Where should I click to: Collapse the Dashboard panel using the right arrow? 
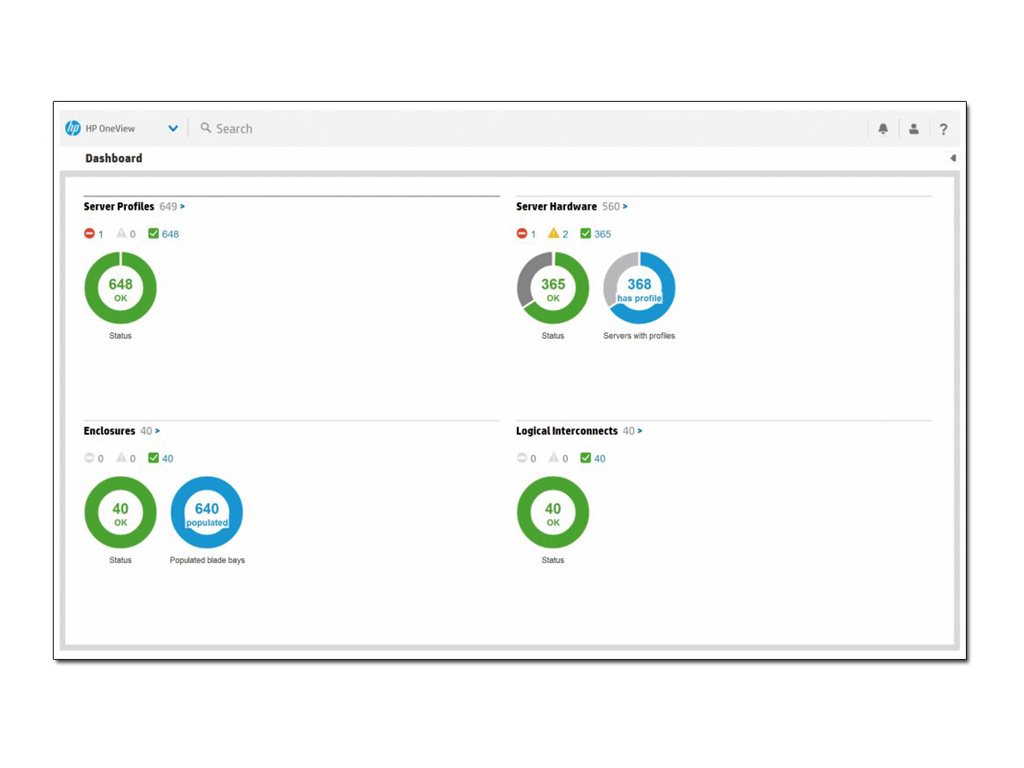tap(952, 157)
